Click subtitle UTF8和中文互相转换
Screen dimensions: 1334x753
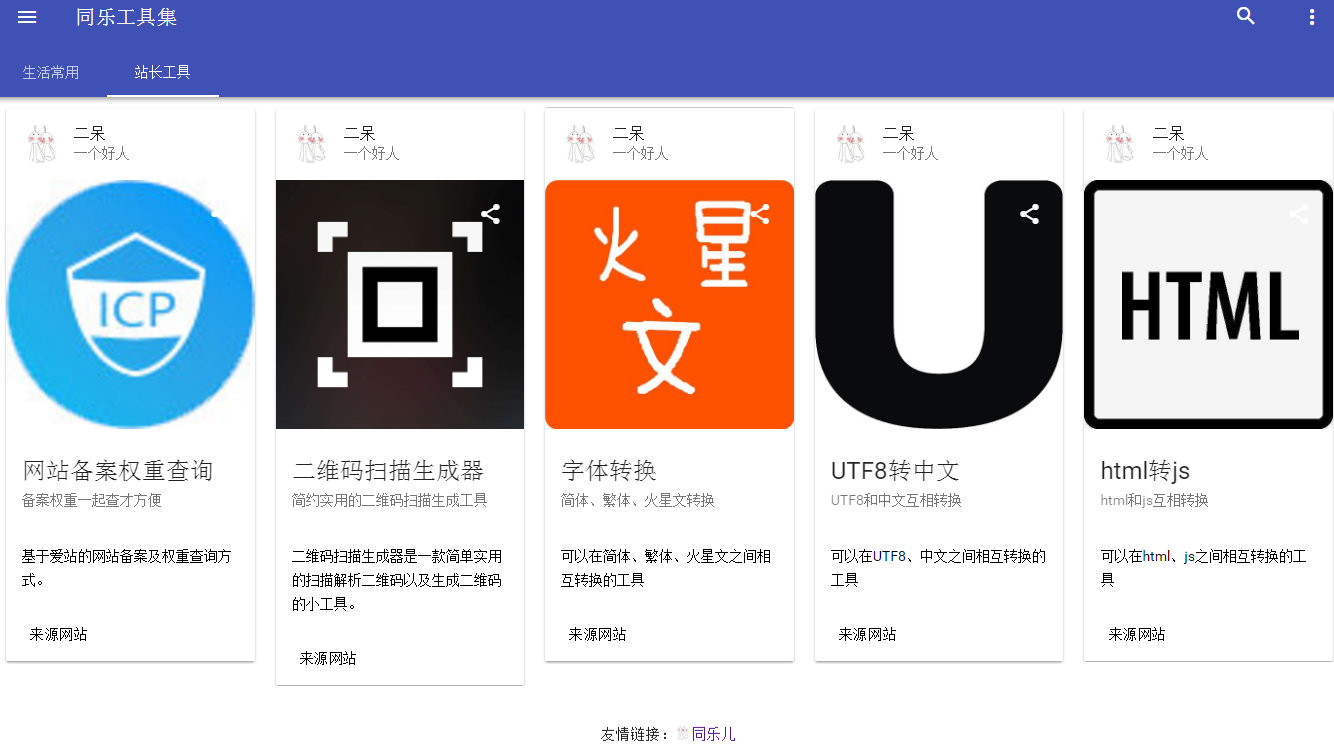click(x=896, y=500)
